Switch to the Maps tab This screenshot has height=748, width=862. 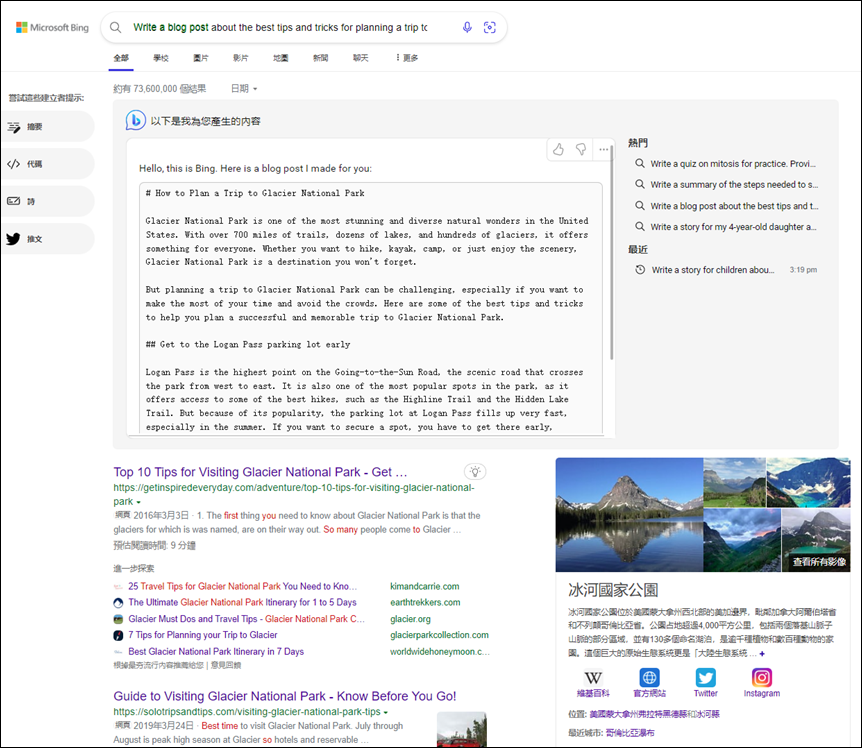[x=280, y=58]
